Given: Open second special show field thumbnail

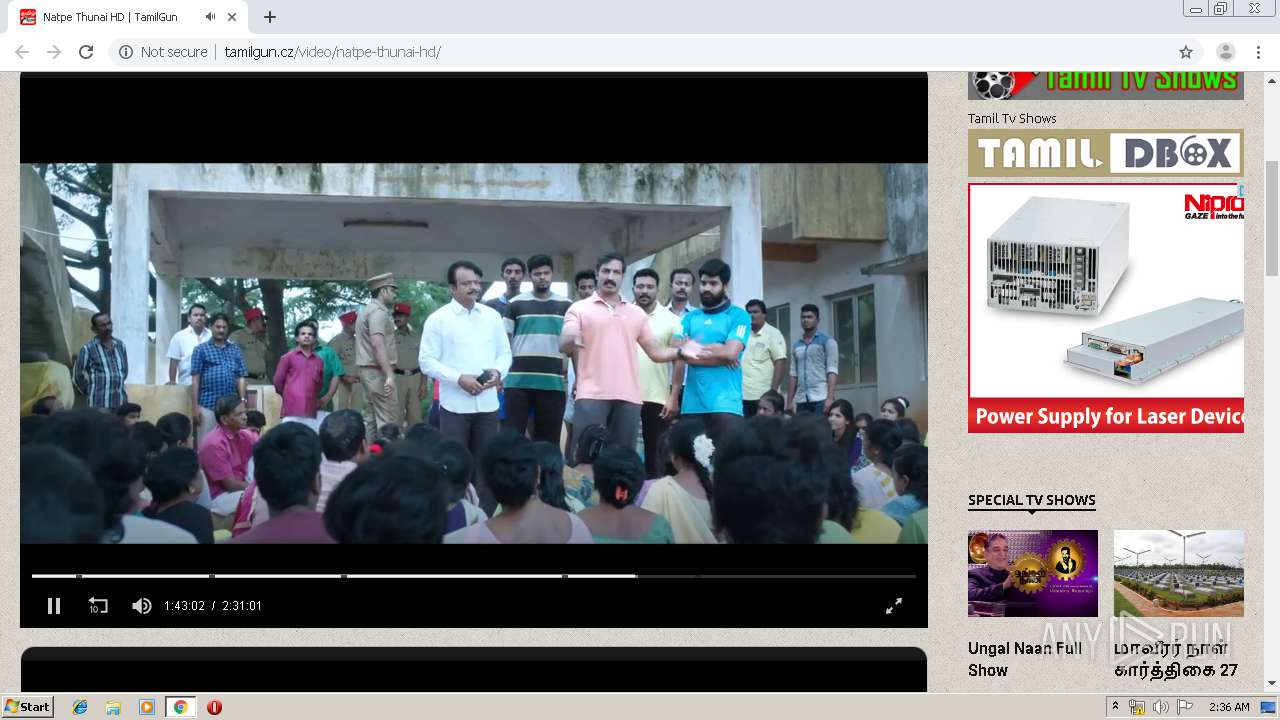Looking at the screenshot, I should [1179, 573].
